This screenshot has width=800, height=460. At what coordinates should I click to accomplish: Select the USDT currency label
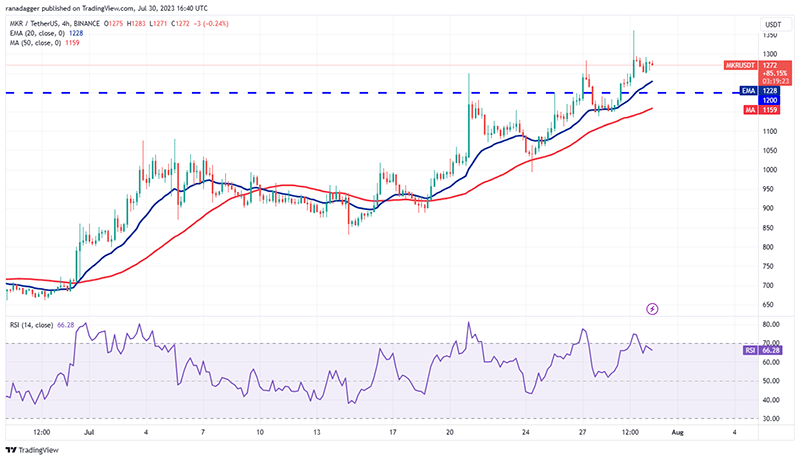(x=773, y=24)
